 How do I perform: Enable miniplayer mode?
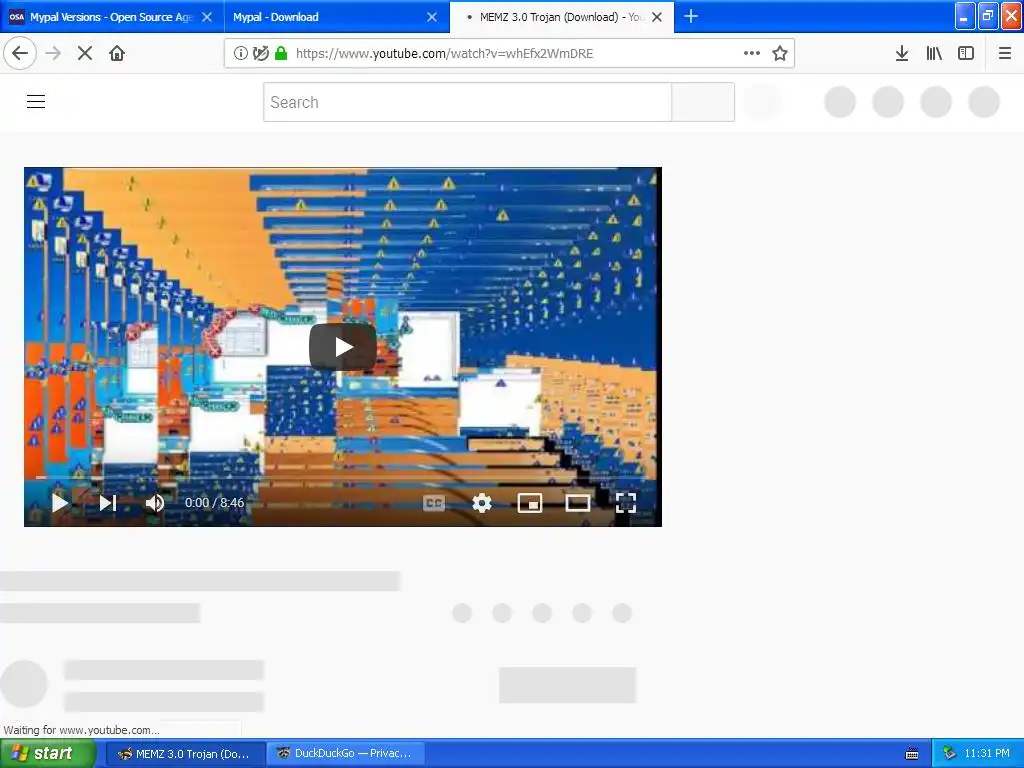530,503
